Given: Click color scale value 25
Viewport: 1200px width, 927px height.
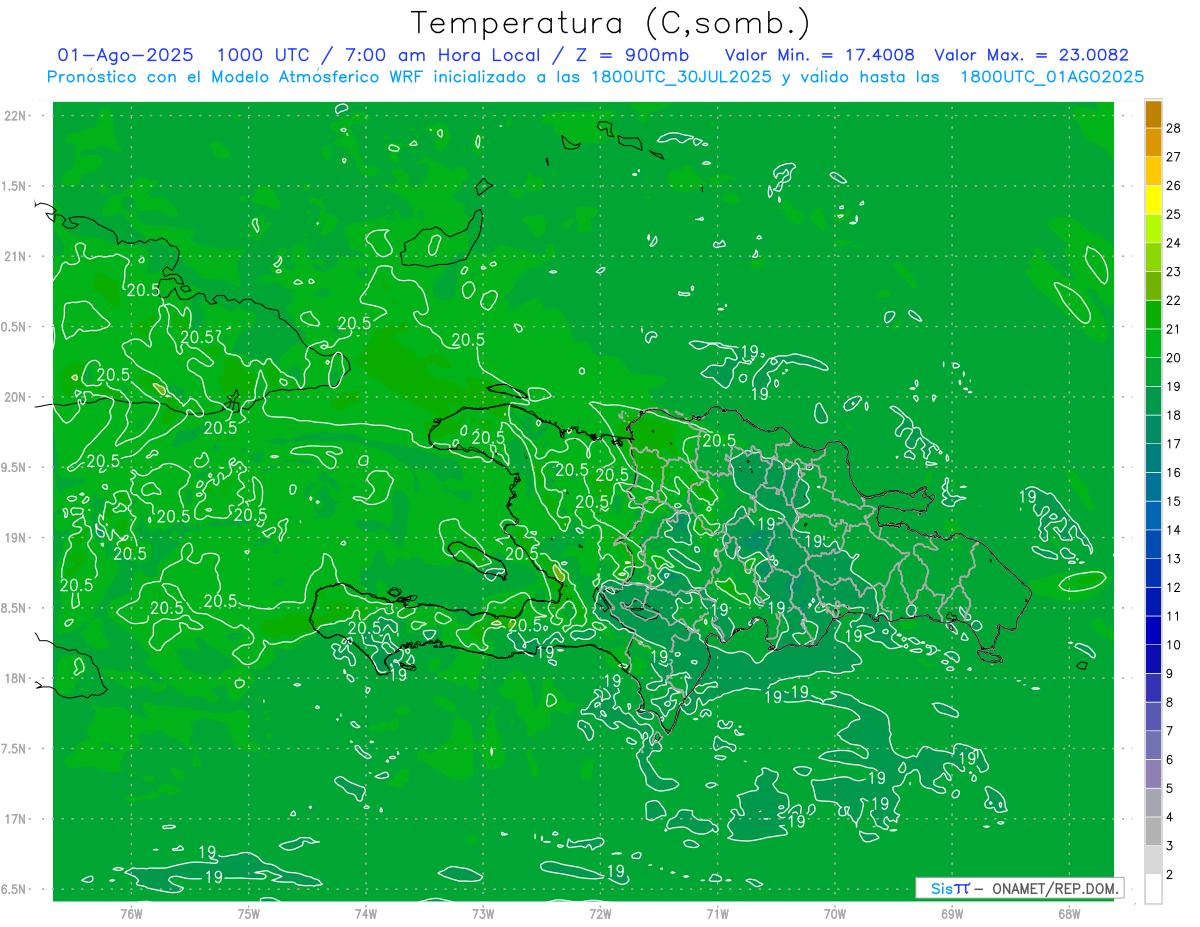Looking at the screenshot, I should (1174, 215).
